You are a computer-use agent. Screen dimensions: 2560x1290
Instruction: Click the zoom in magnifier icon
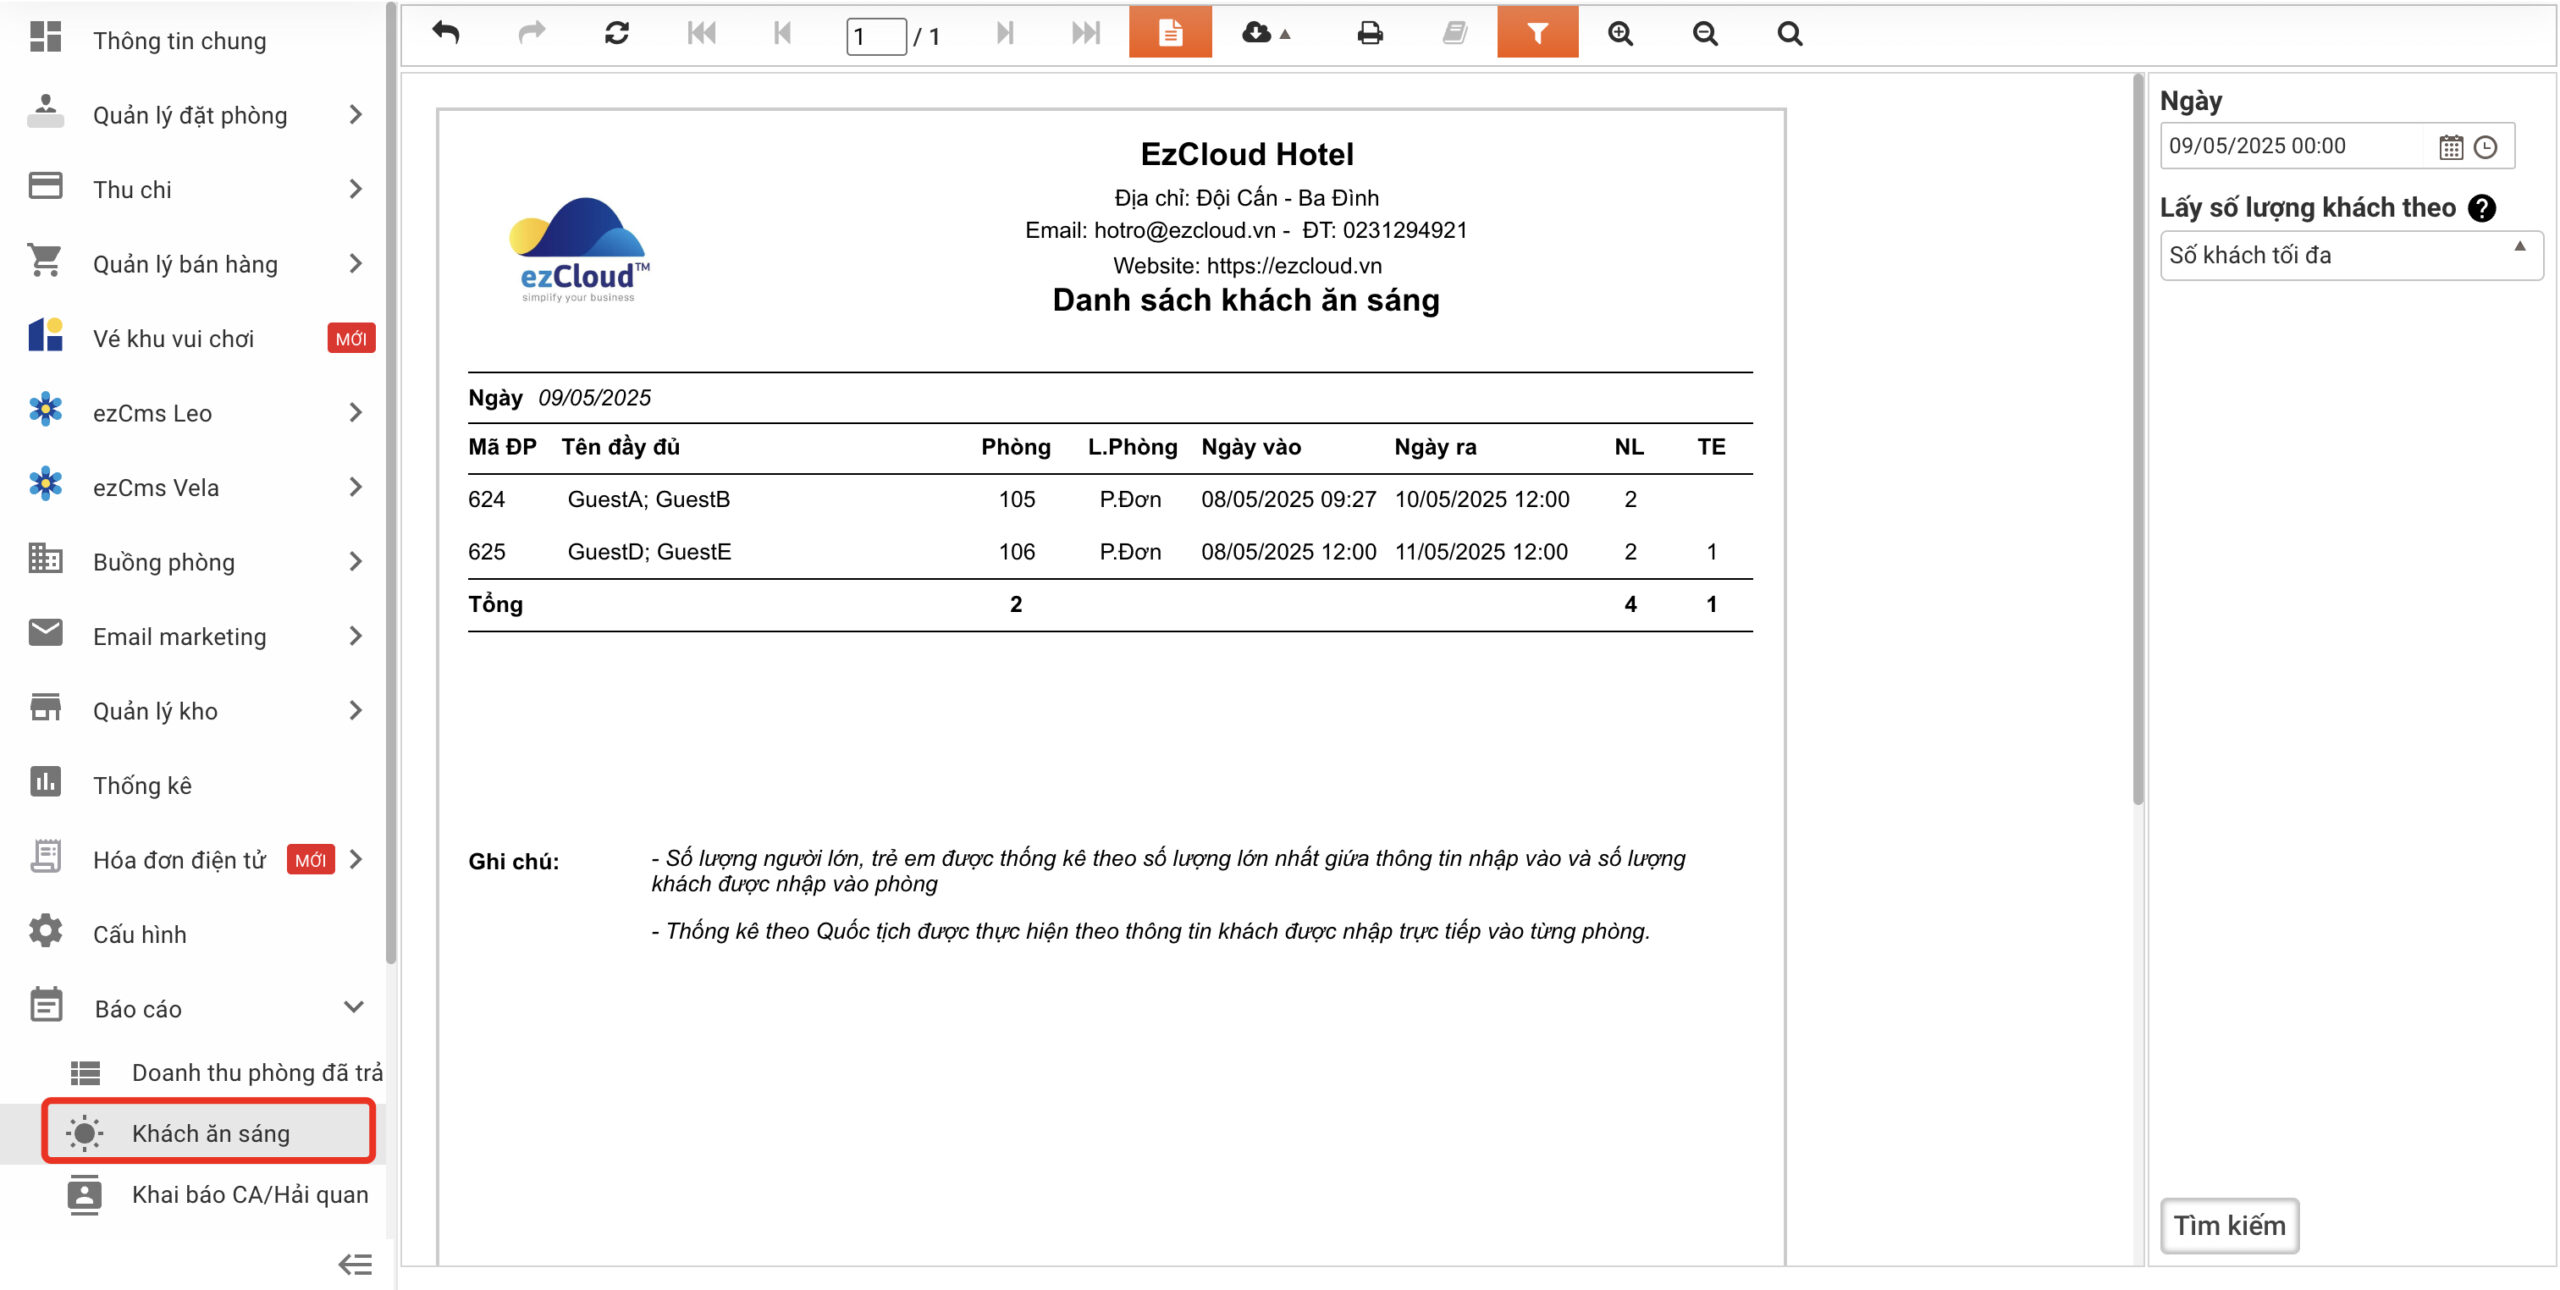[x=1620, y=34]
